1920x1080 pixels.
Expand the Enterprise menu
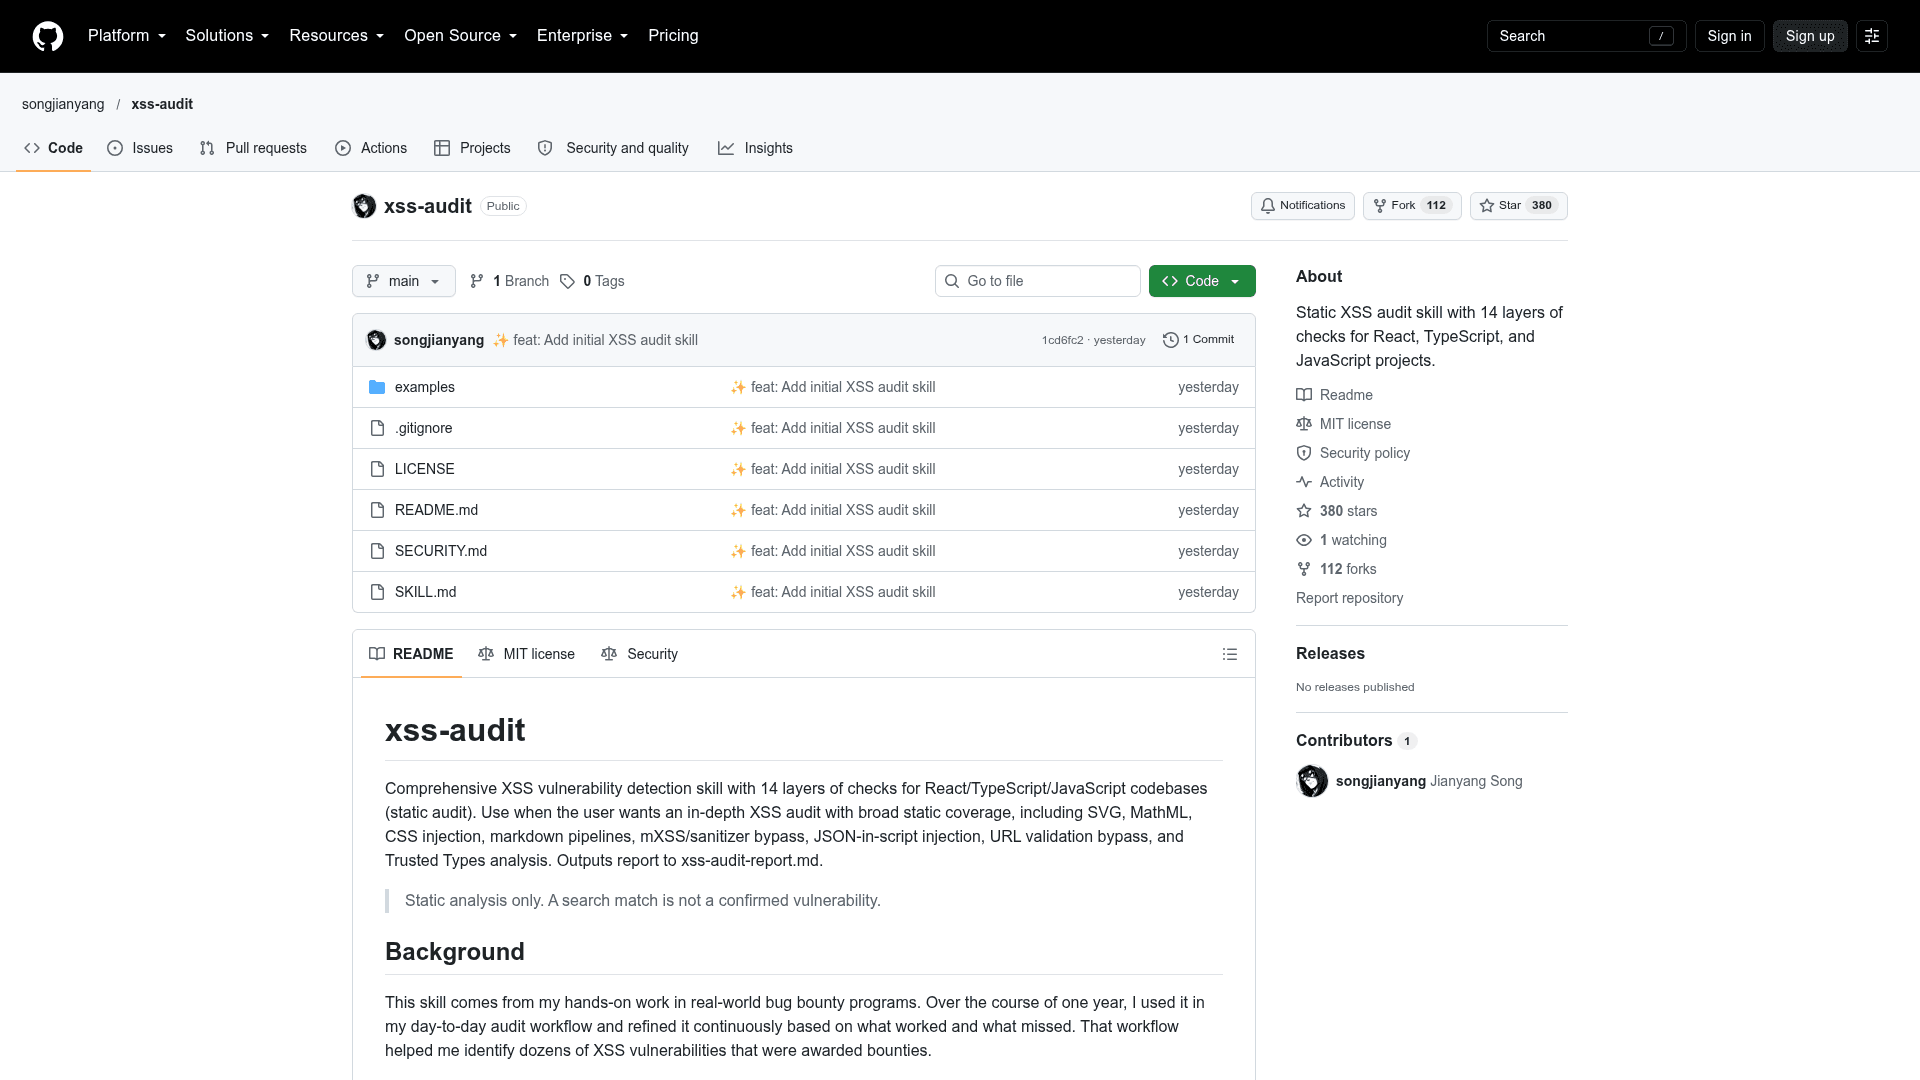click(x=583, y=36)
